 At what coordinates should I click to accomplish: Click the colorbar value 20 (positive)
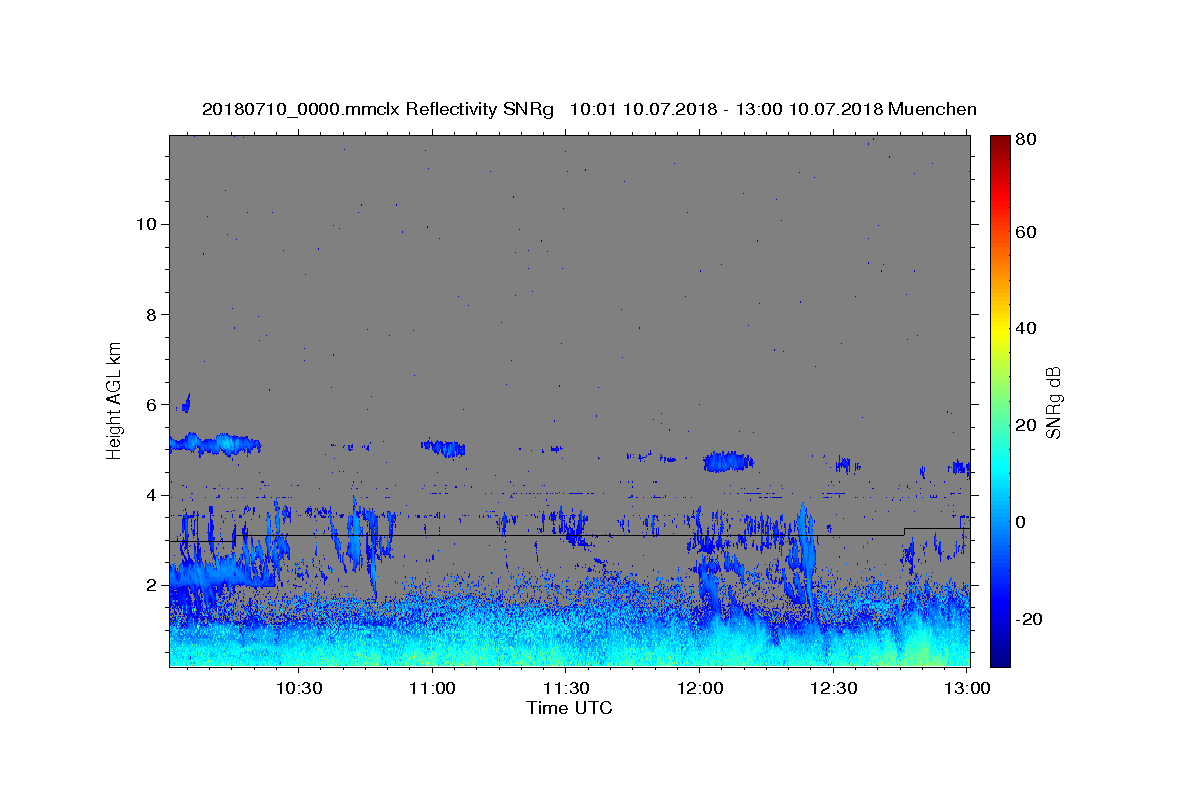(x=1028, y=425)
